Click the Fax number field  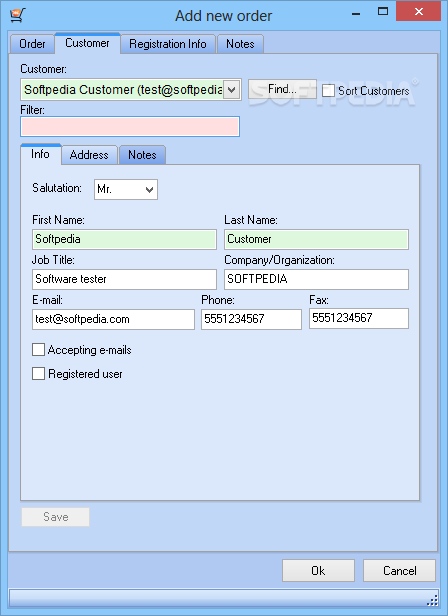coord(359,319)
